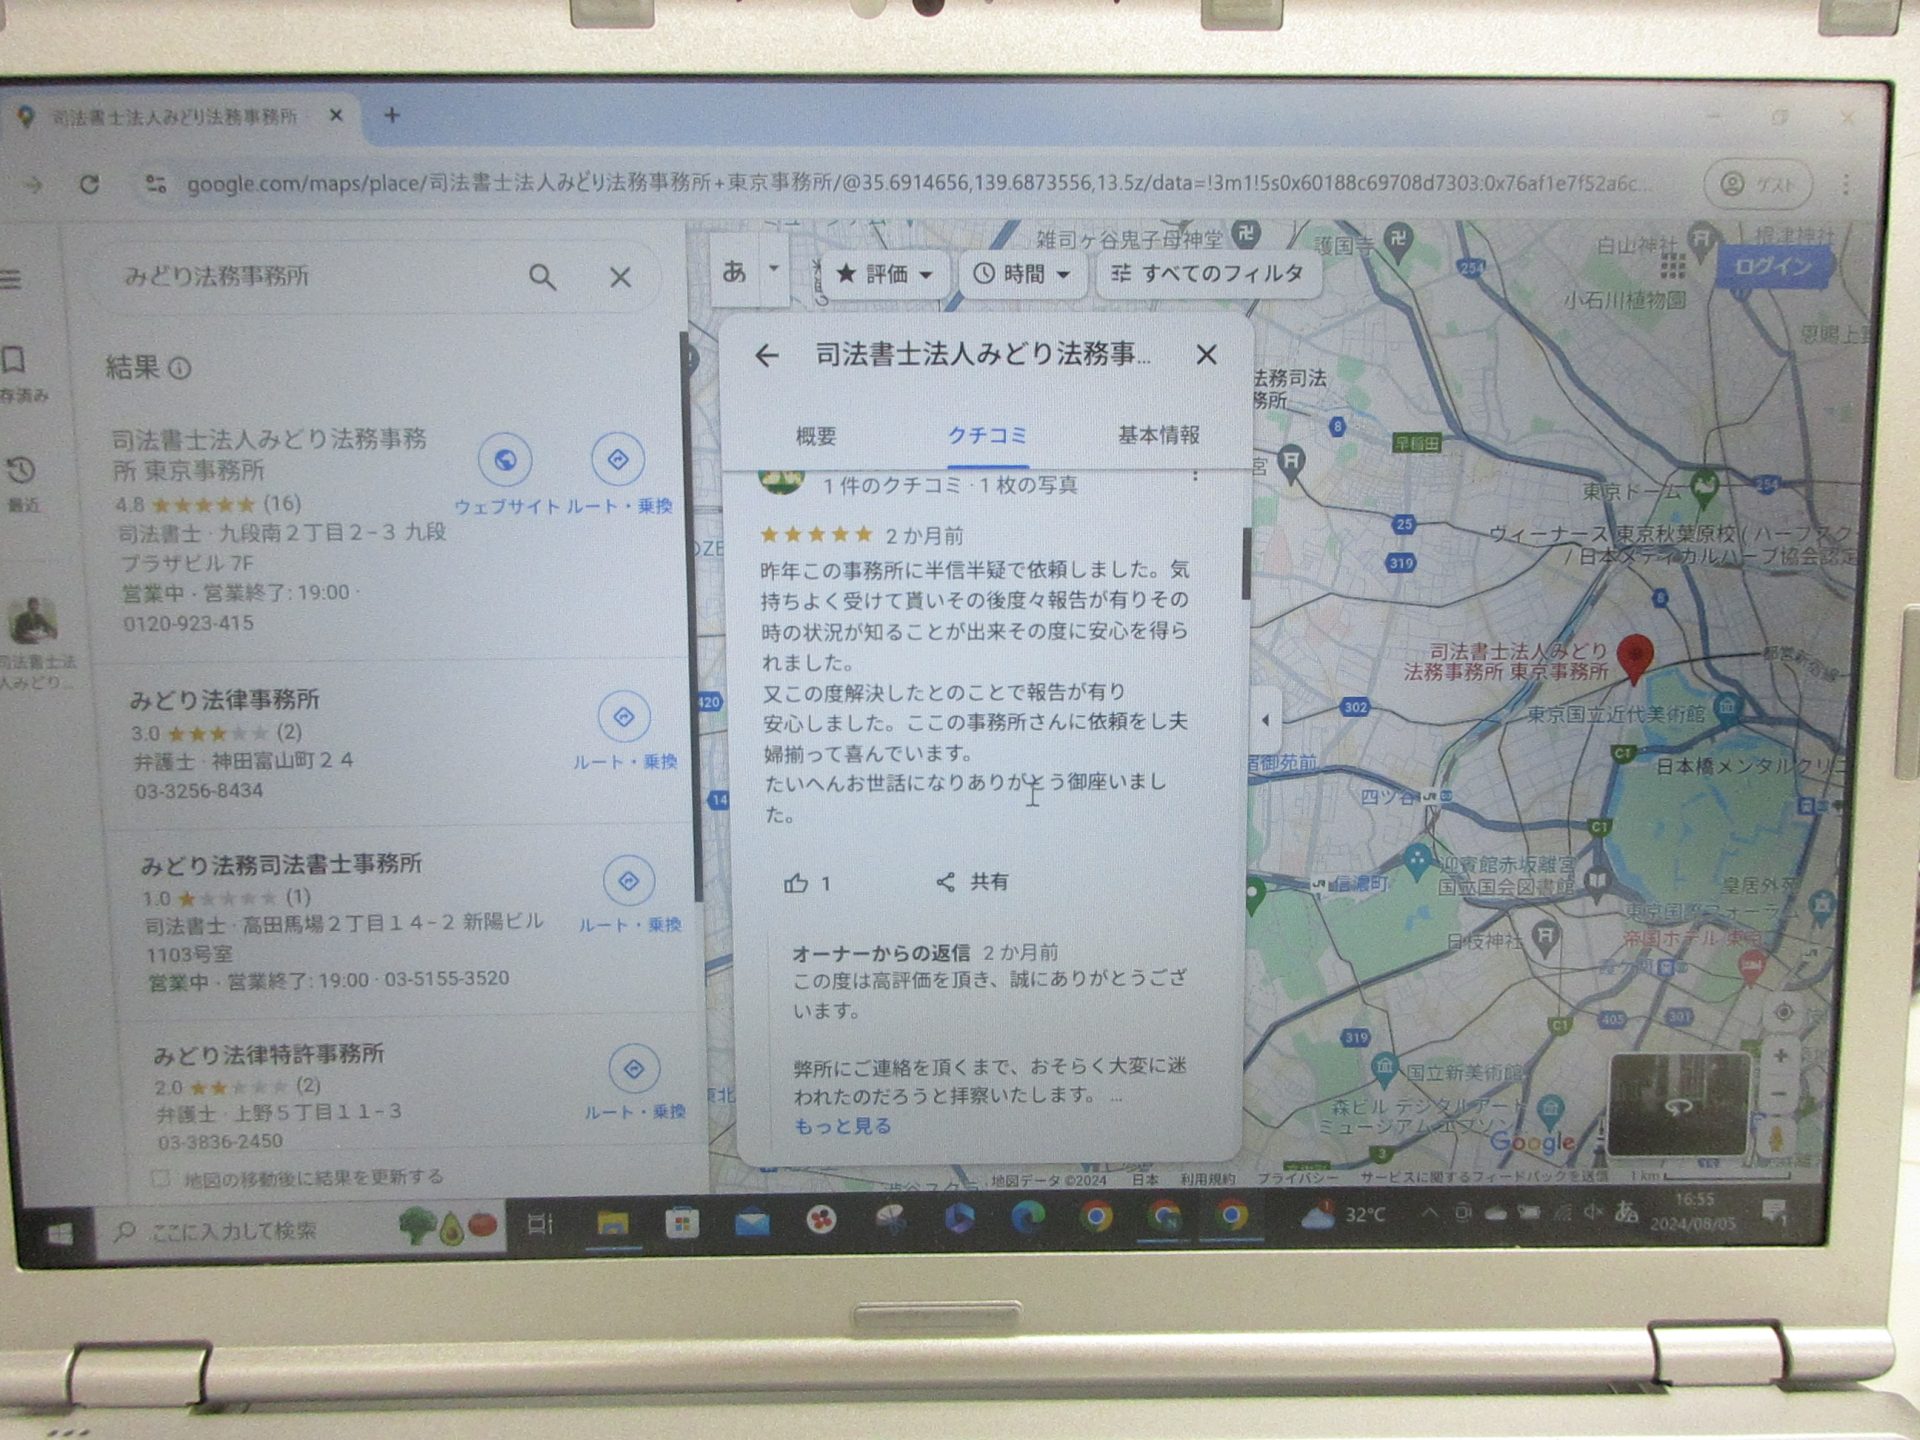1920x1440 pixels.
Task: Click the ログイン sign-in button
Action: pos(1773,267)
